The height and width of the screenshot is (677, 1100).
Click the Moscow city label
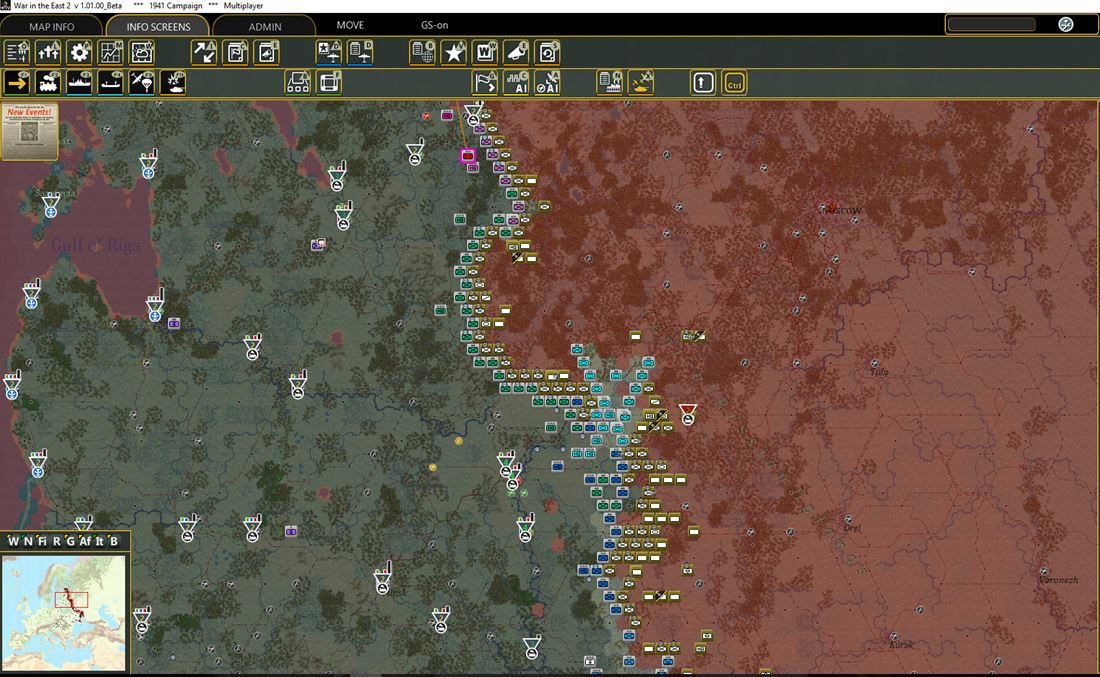click(x=841, y=210)
